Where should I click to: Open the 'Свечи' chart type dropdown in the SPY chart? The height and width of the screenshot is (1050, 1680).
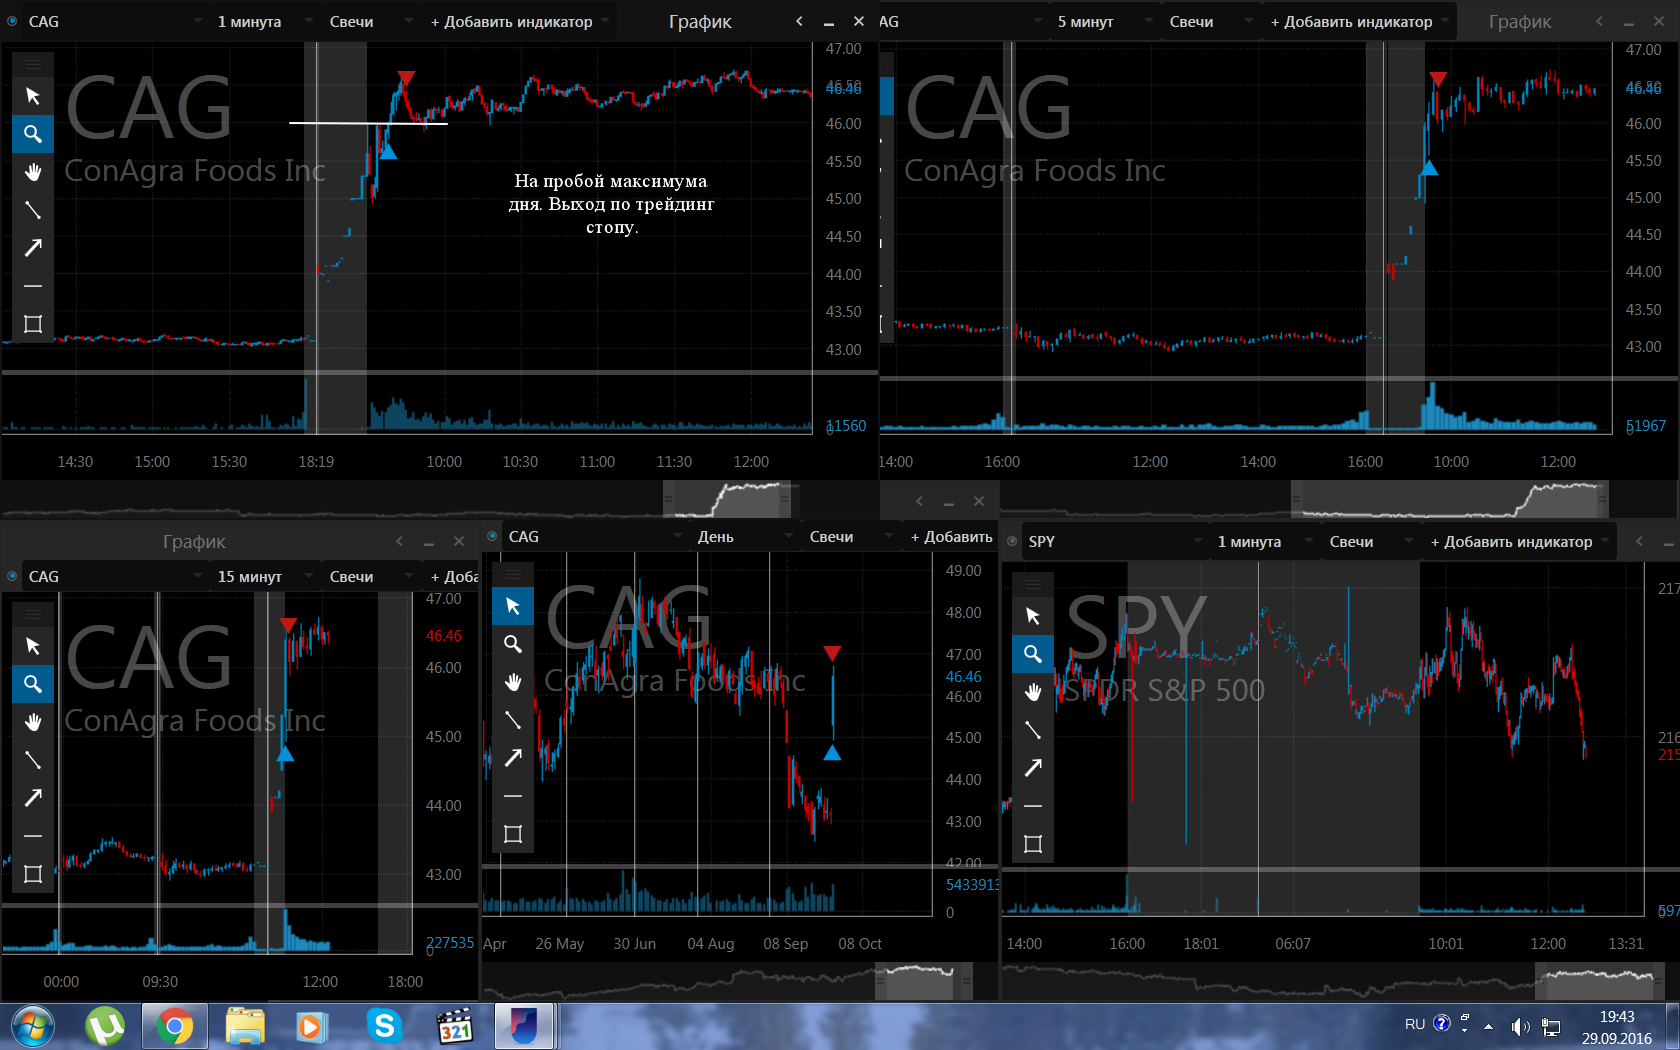coord(1370,541)
